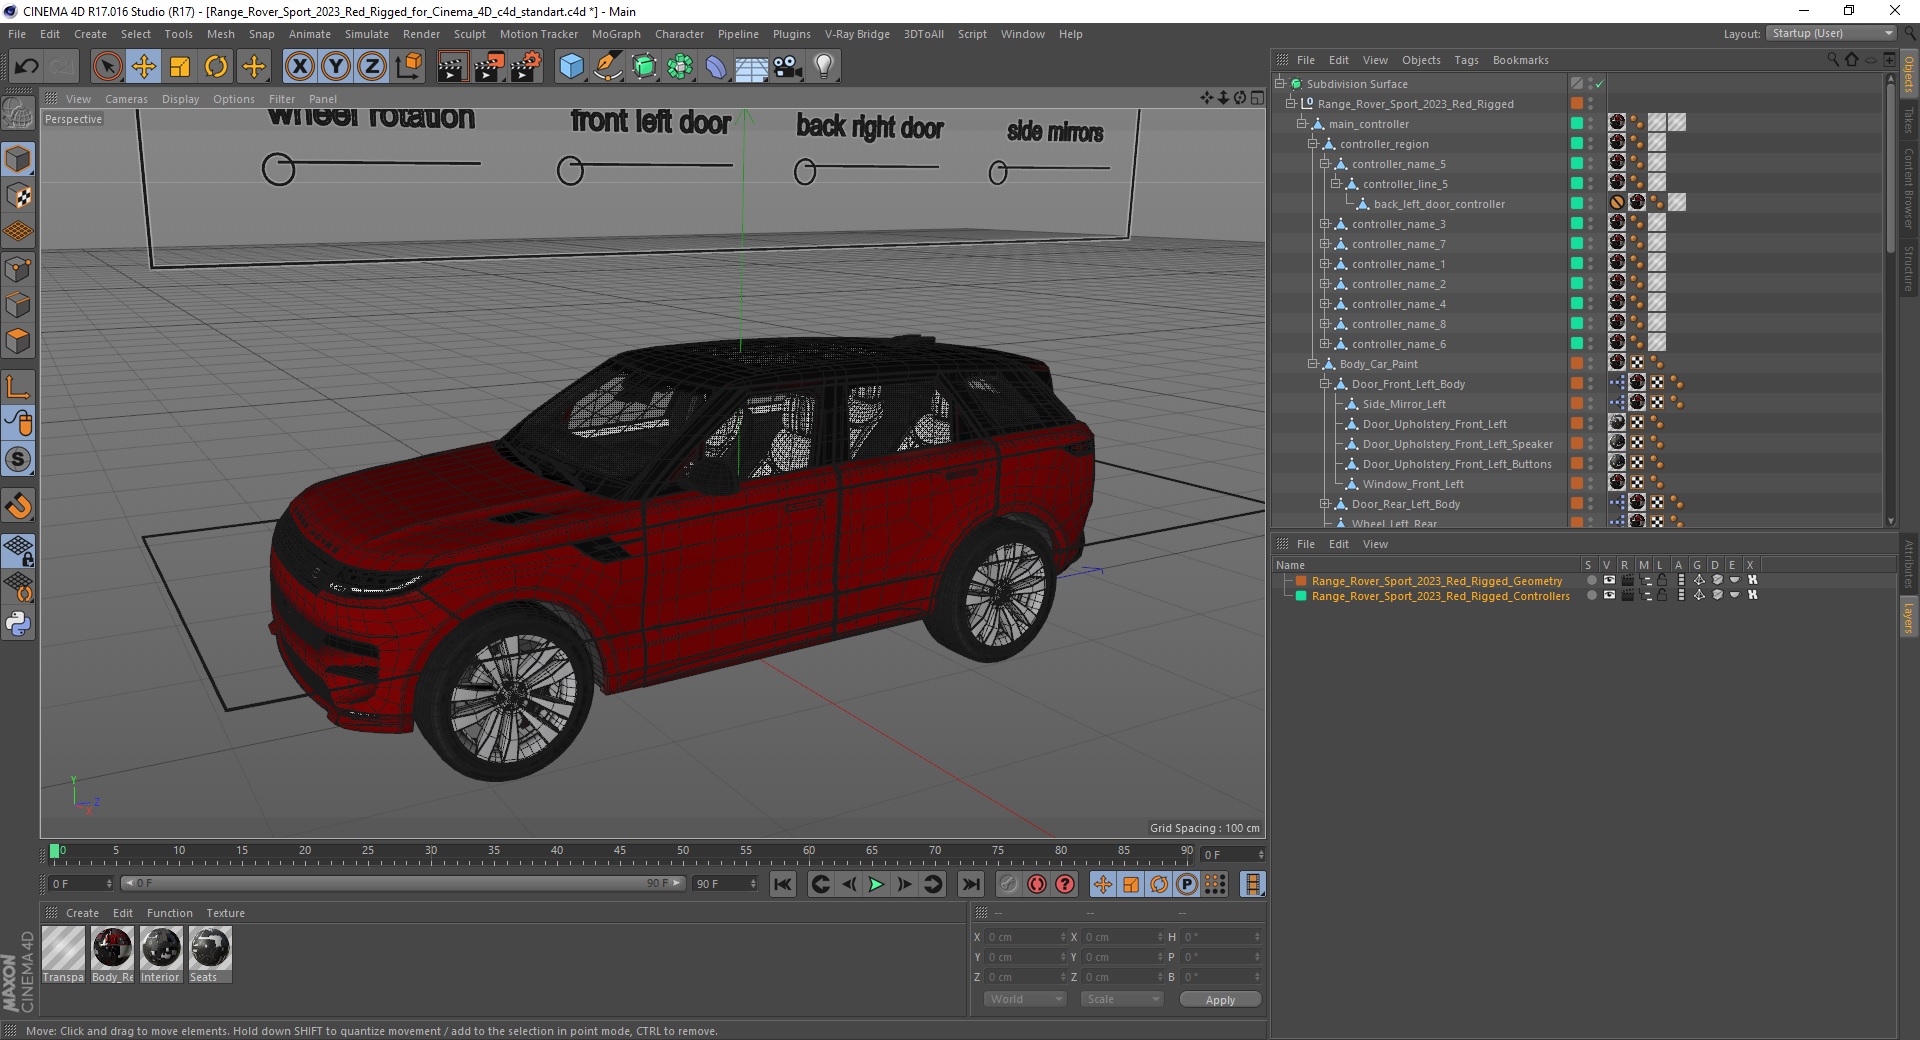Go to start of animation
Screen dimensions: 1920x1040
(x=783, y=884)
